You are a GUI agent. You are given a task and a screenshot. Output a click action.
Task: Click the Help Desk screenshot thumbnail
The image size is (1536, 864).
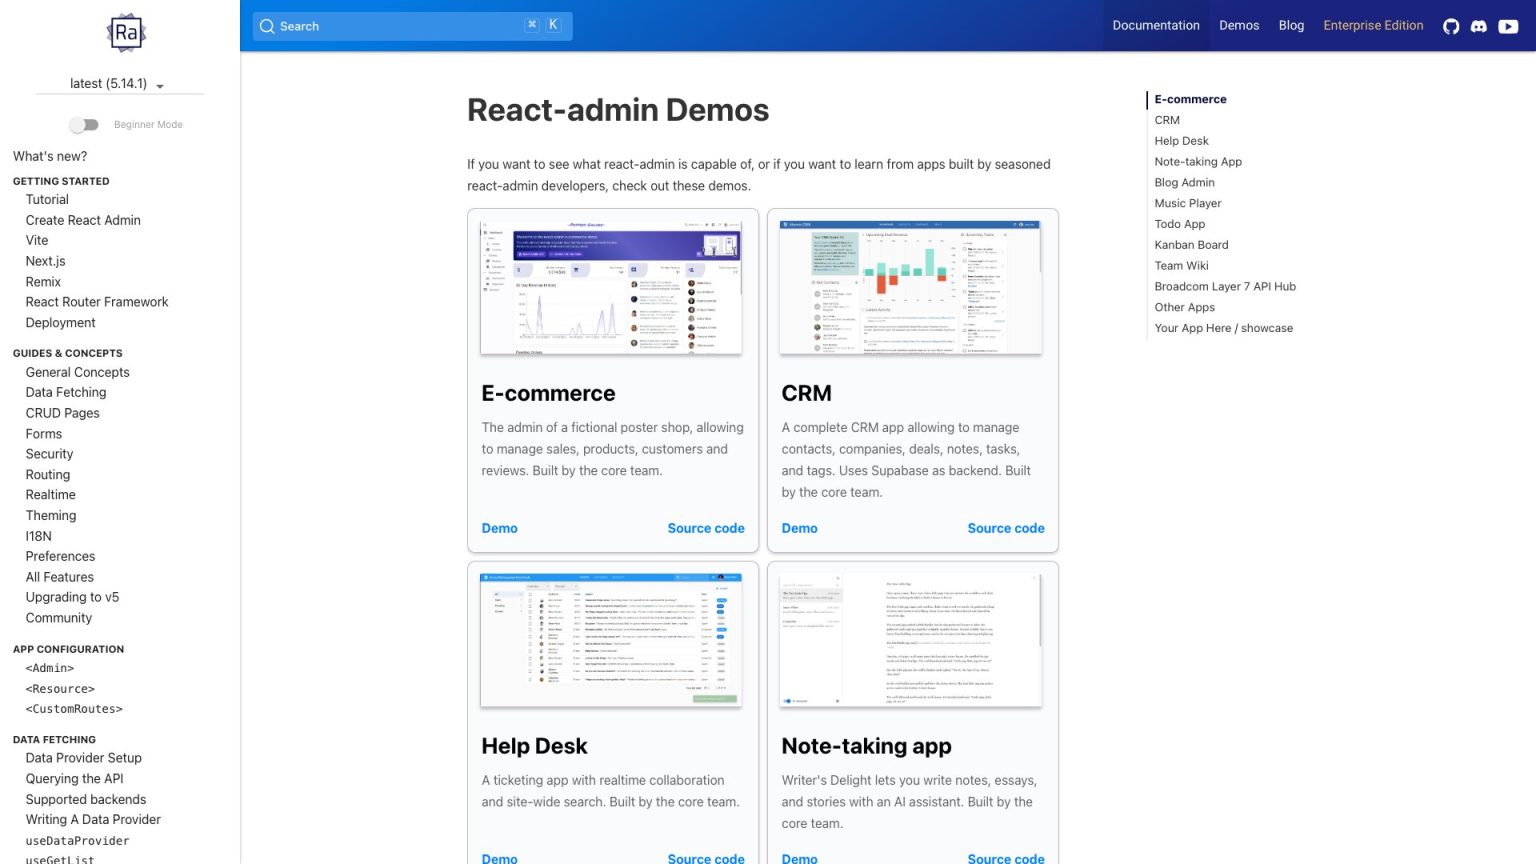pyautogui.click(x=611, y=640)
